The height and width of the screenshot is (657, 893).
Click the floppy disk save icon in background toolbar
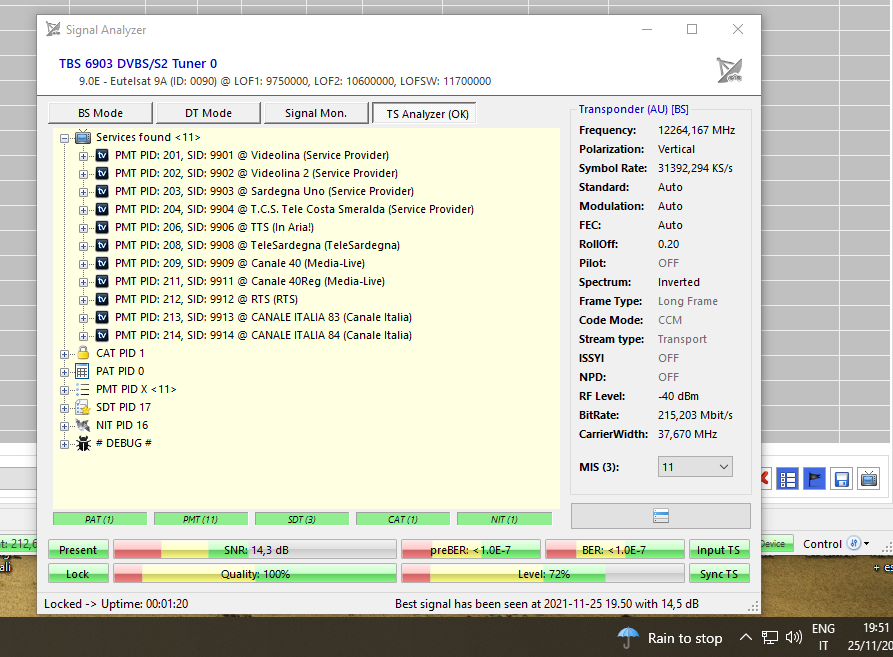tap(842, 479)
